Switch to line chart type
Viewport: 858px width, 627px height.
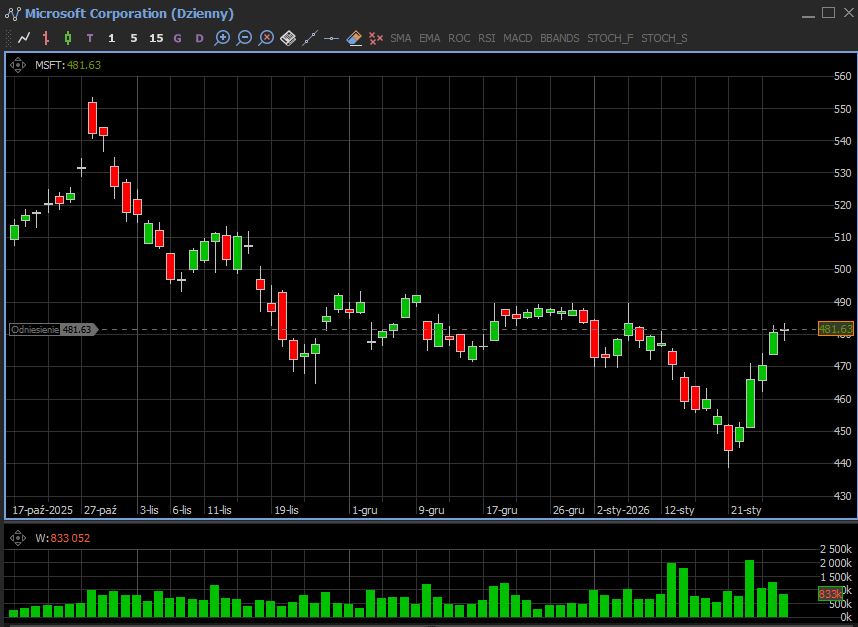click(x=24, y=38)
